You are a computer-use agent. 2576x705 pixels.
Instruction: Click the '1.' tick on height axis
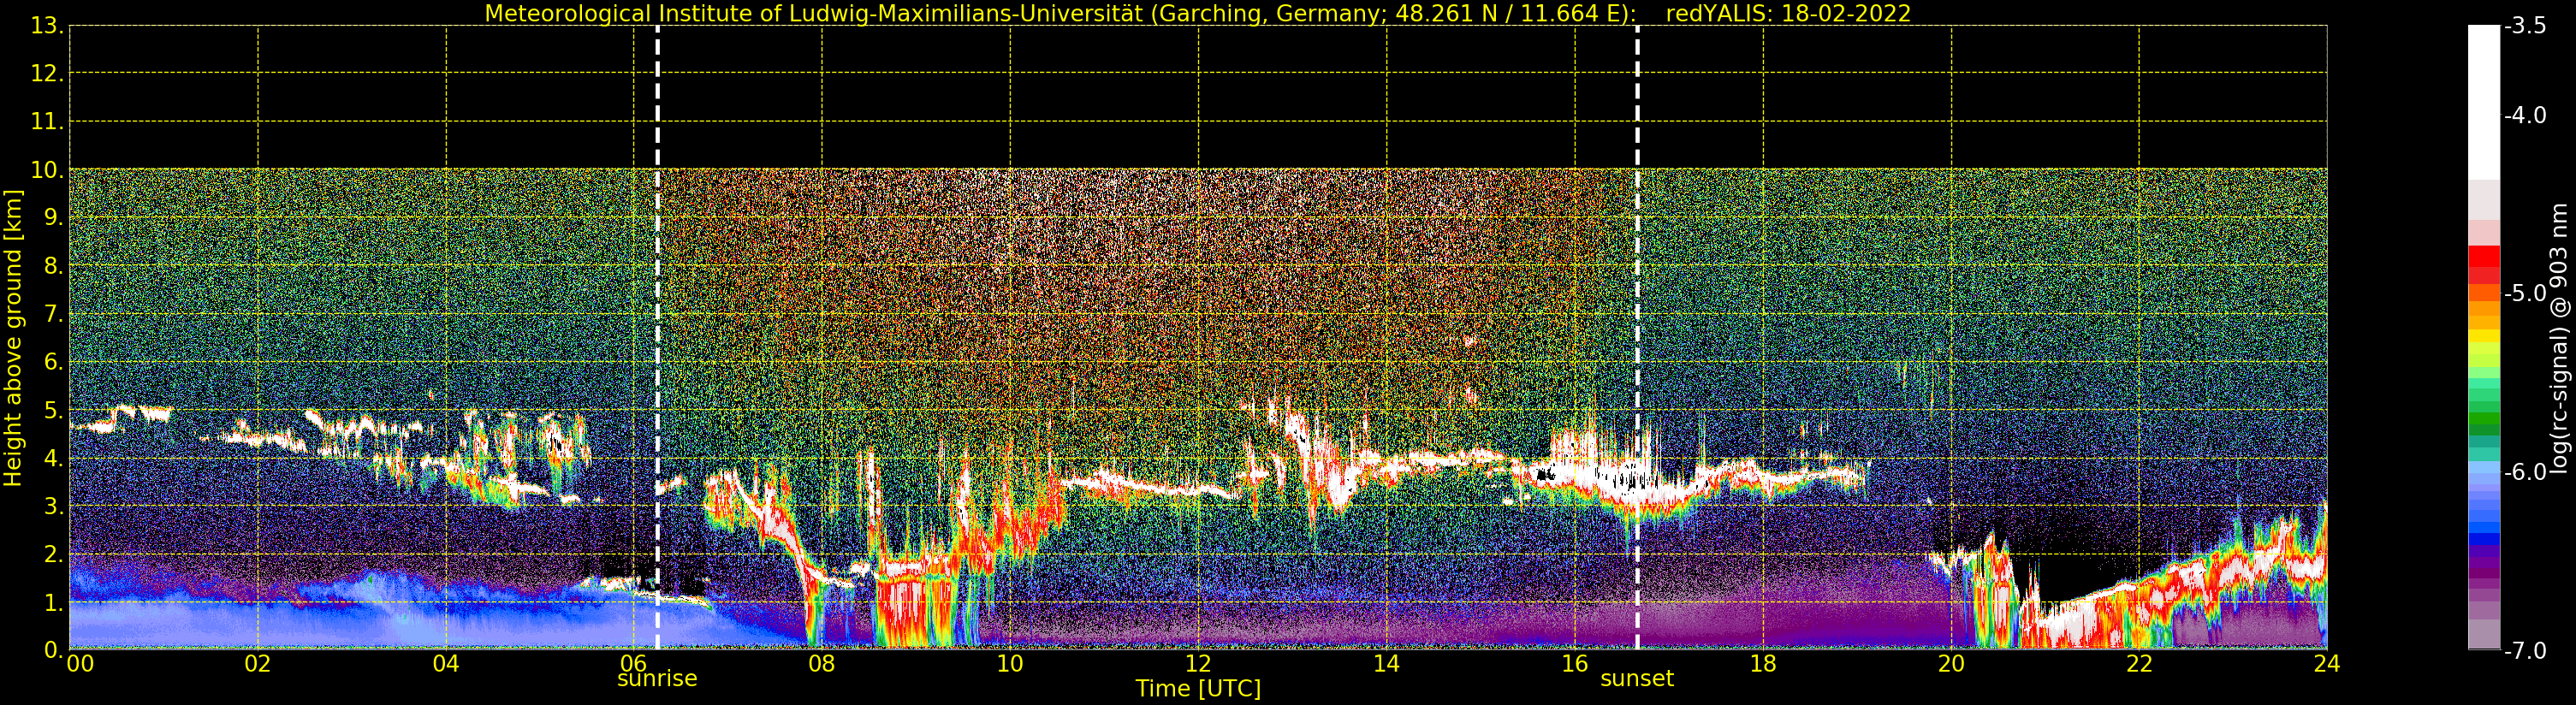click(x=53, y=602)
